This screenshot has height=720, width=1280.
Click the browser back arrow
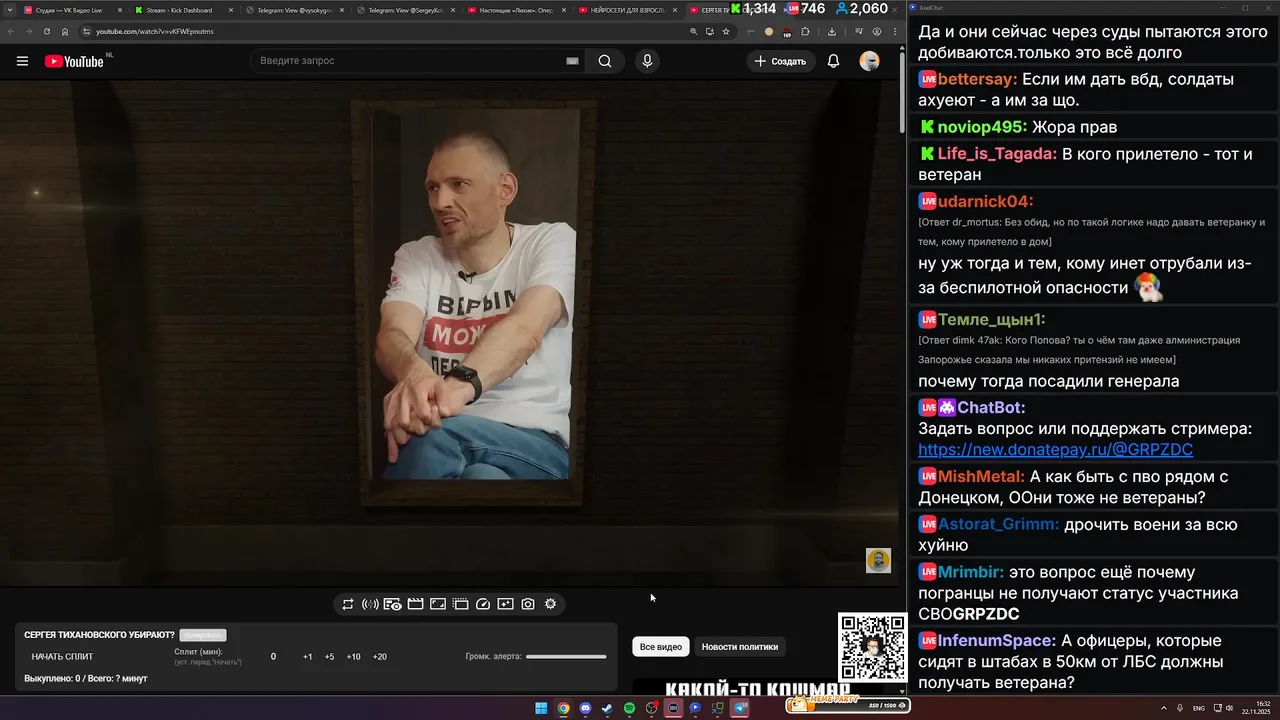coord(10,31)
